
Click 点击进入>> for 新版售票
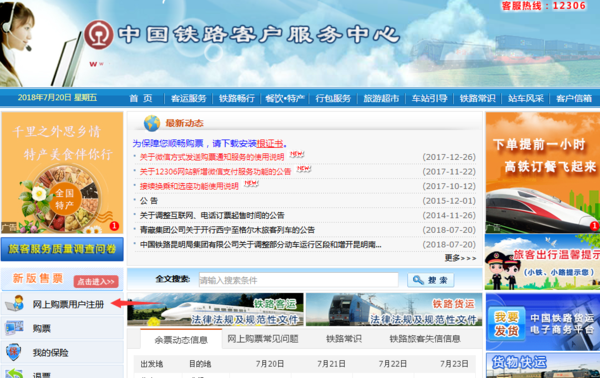tap(96, 282)
